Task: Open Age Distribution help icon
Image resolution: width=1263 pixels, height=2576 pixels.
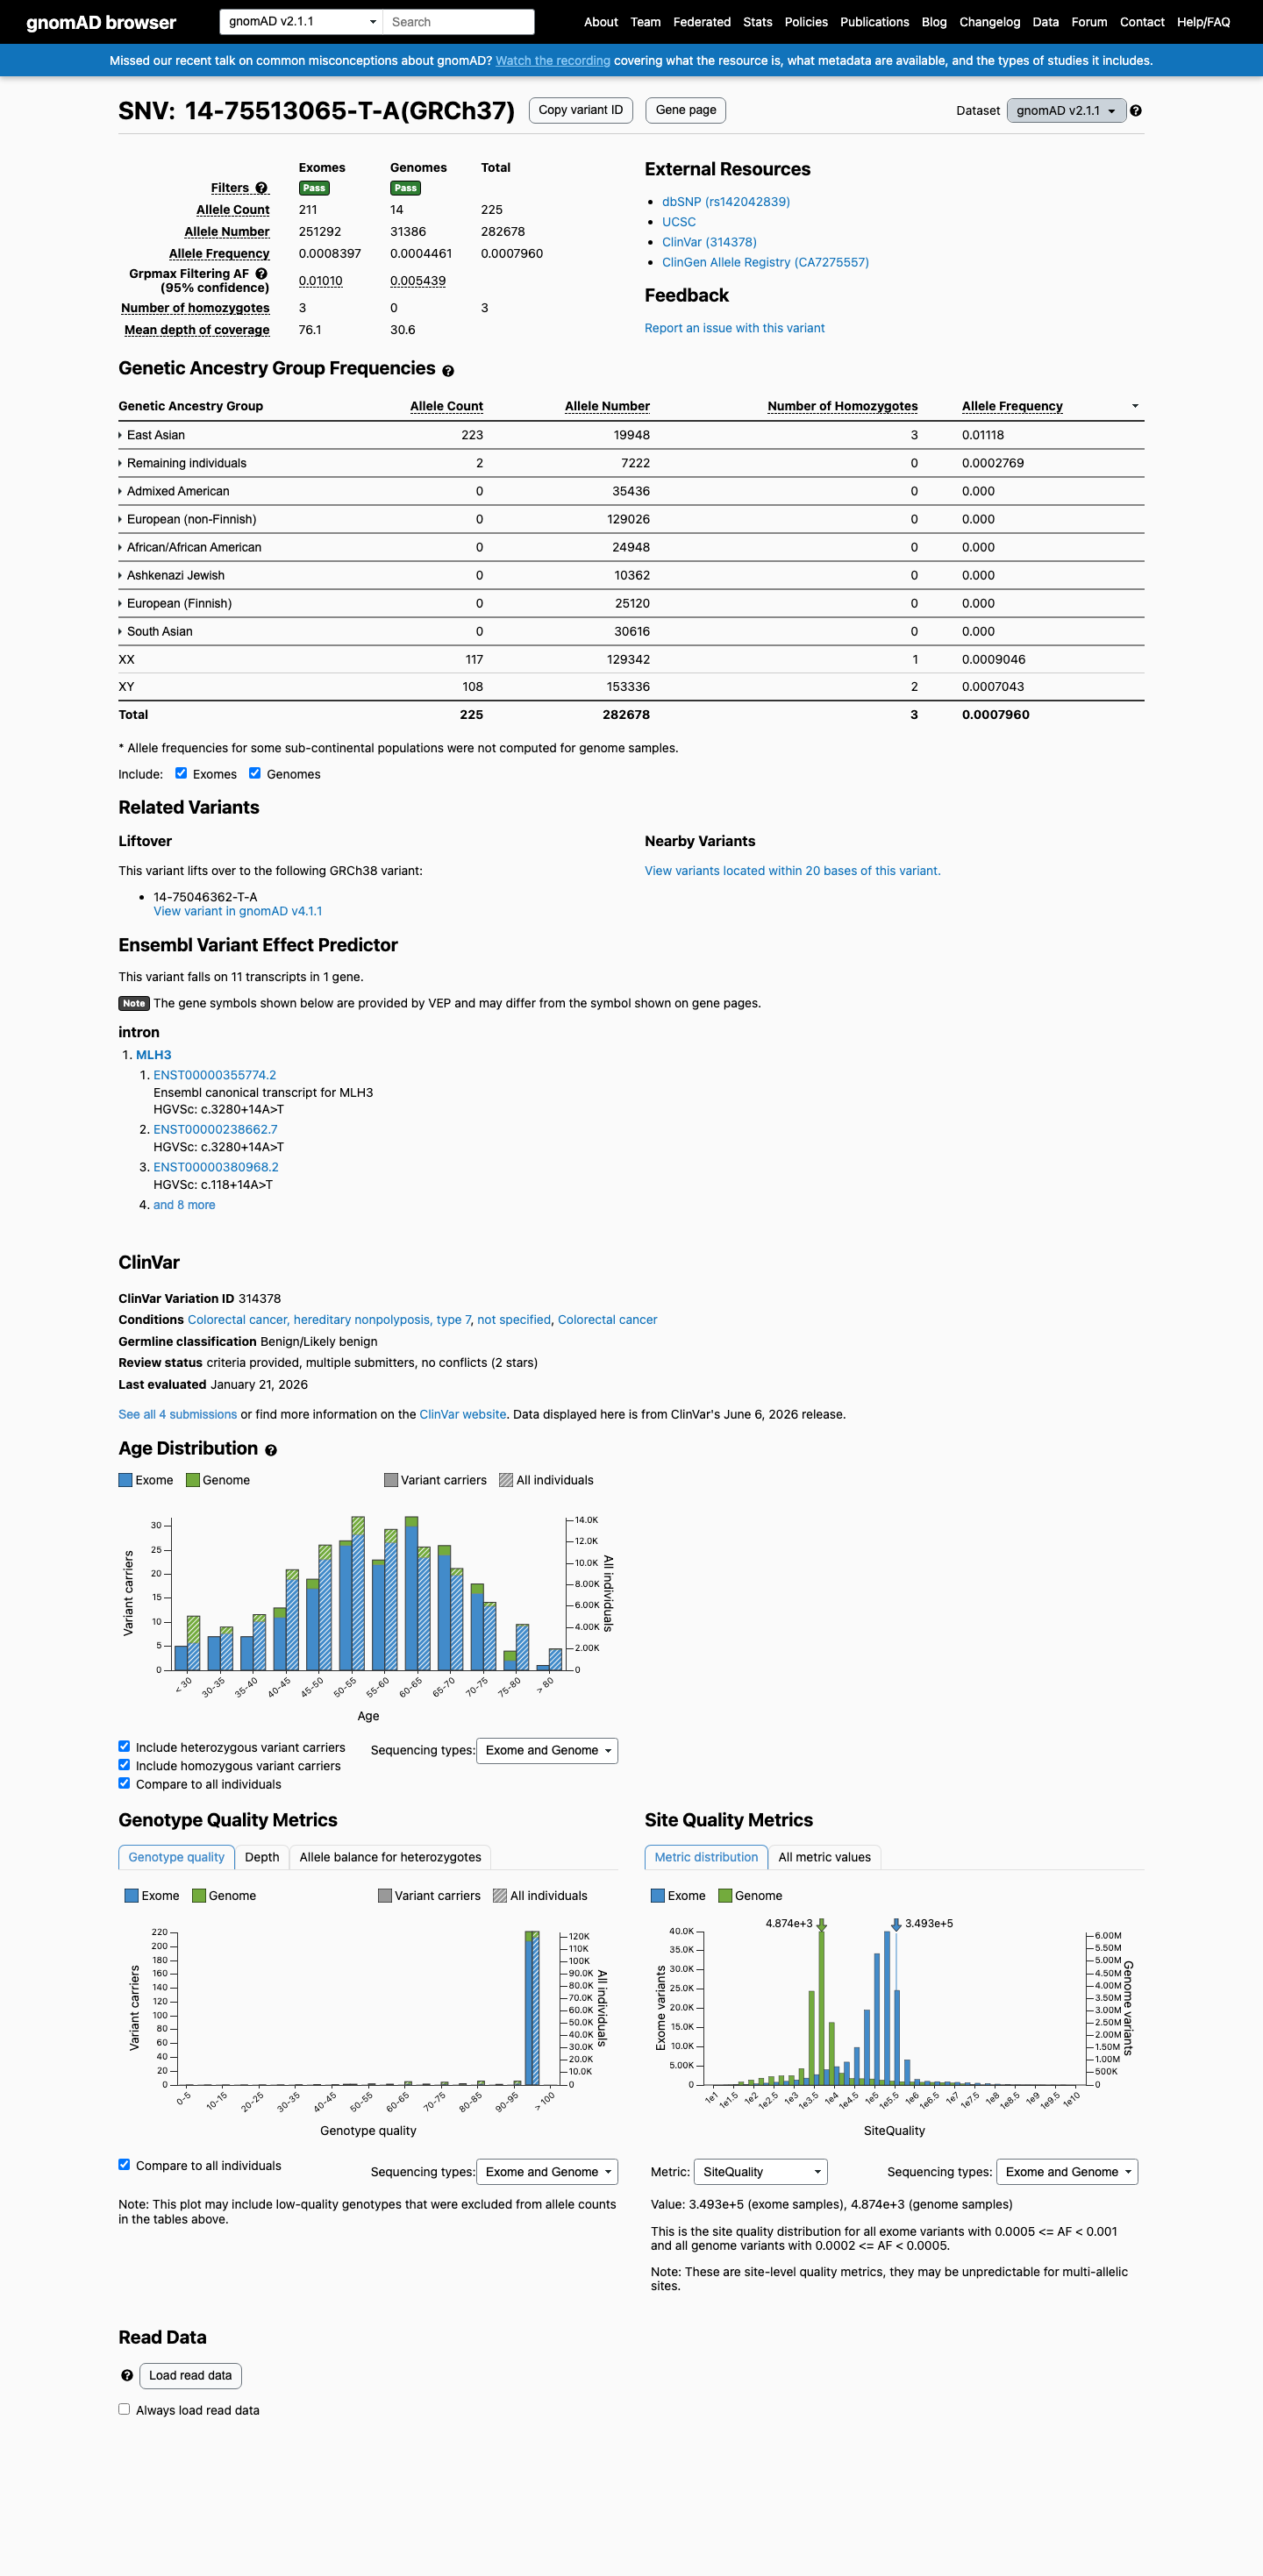Action: pos(271,1450)
